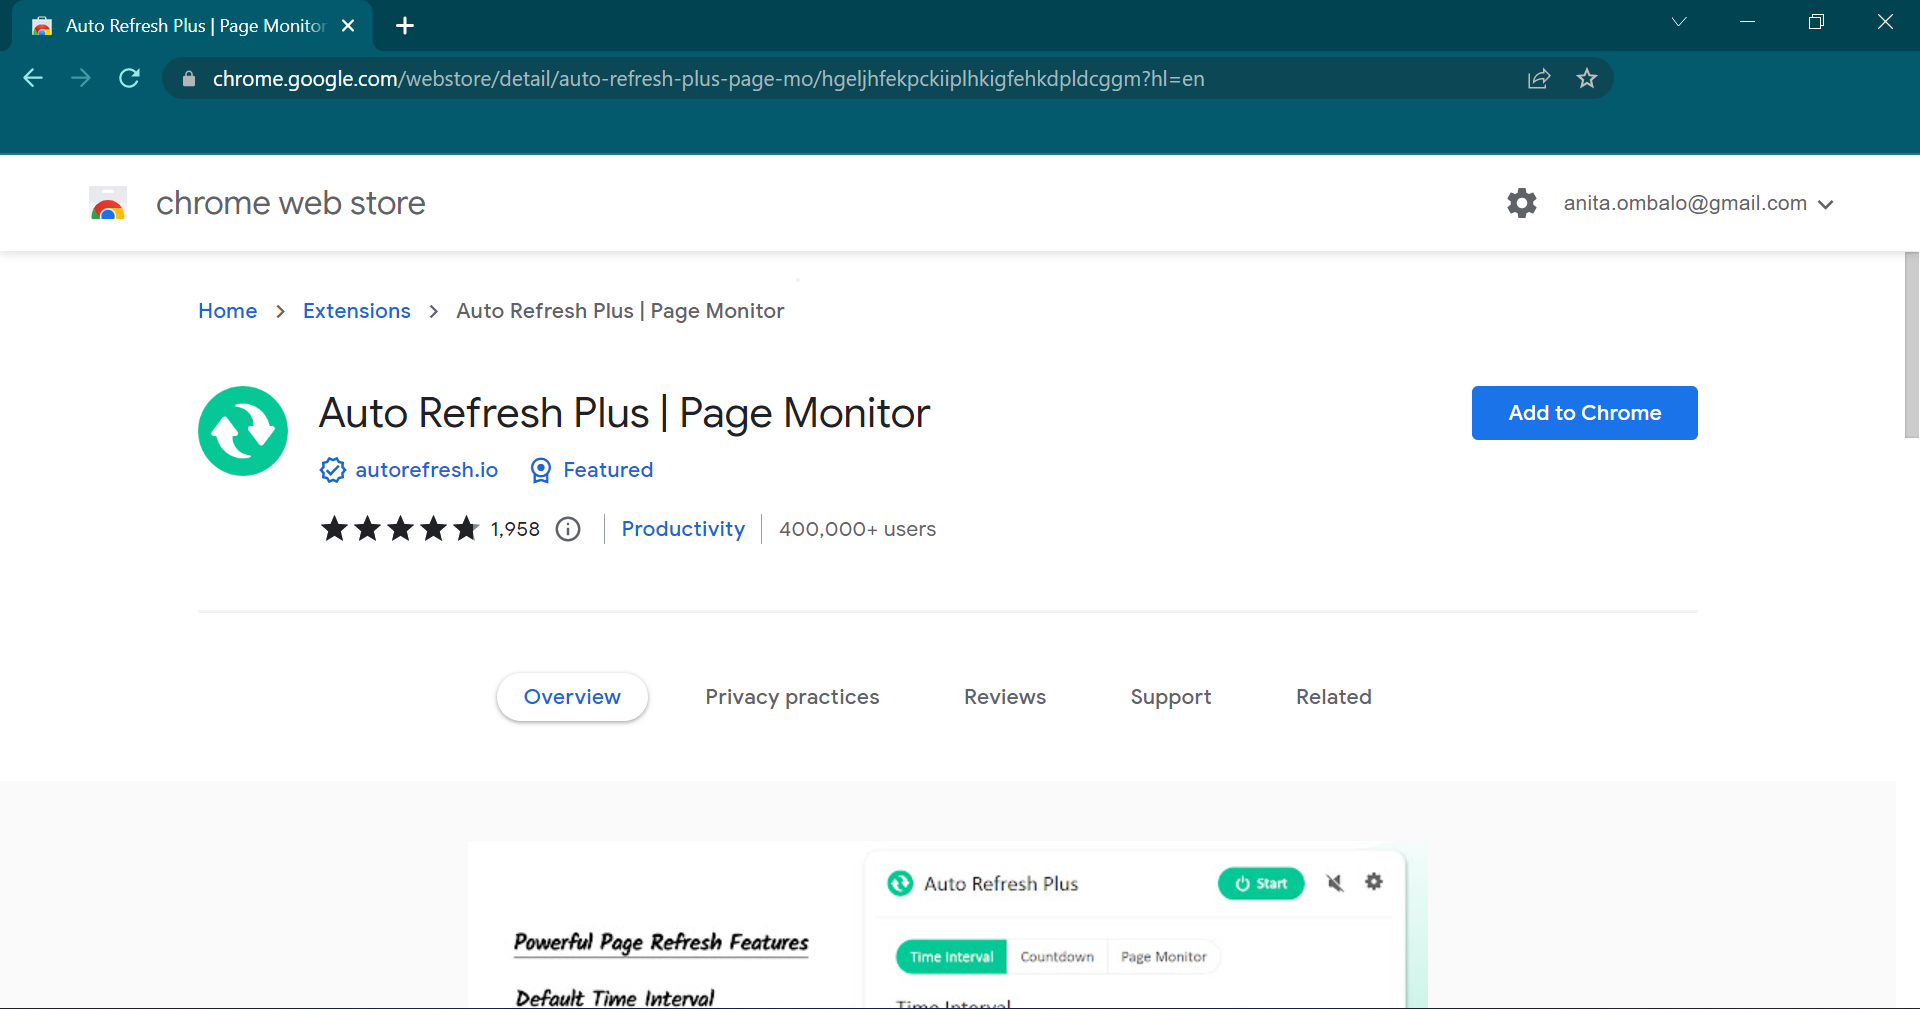The height and width of the screenshot is (1009, 1920).
Task: Click the five-star rating
Action: point(400,529)
